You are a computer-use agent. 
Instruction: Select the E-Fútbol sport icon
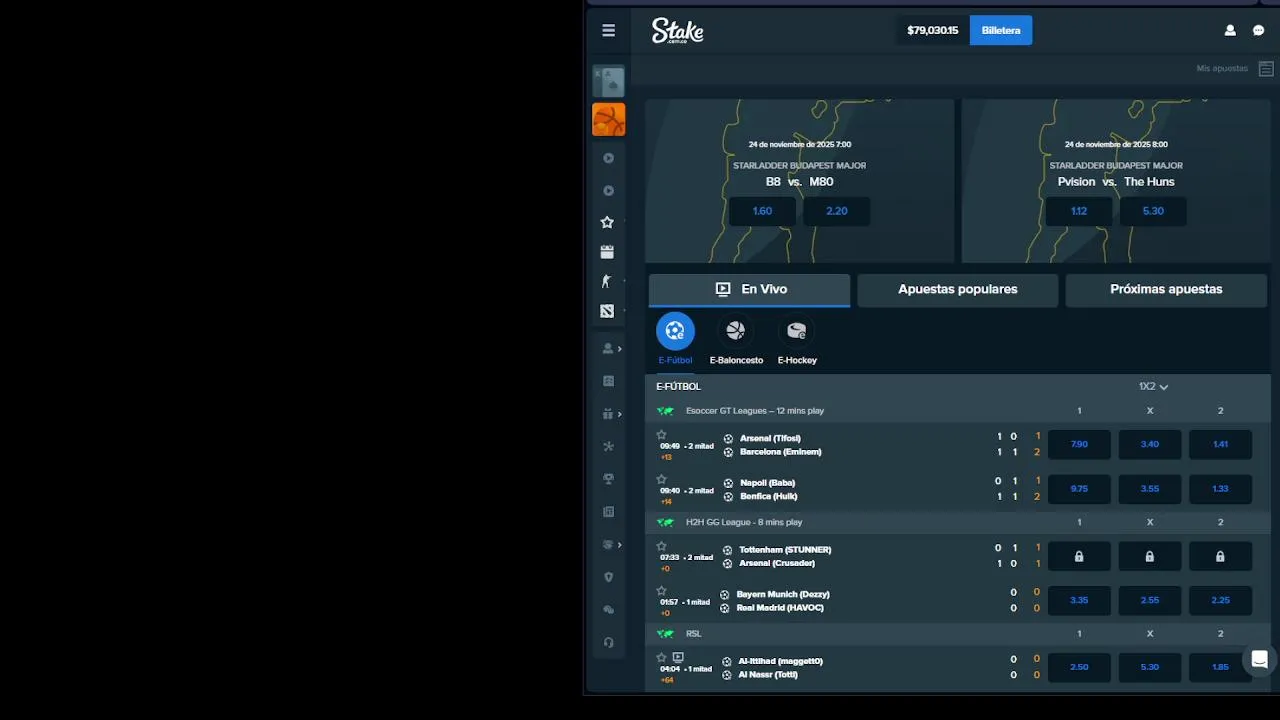(675, 331)
